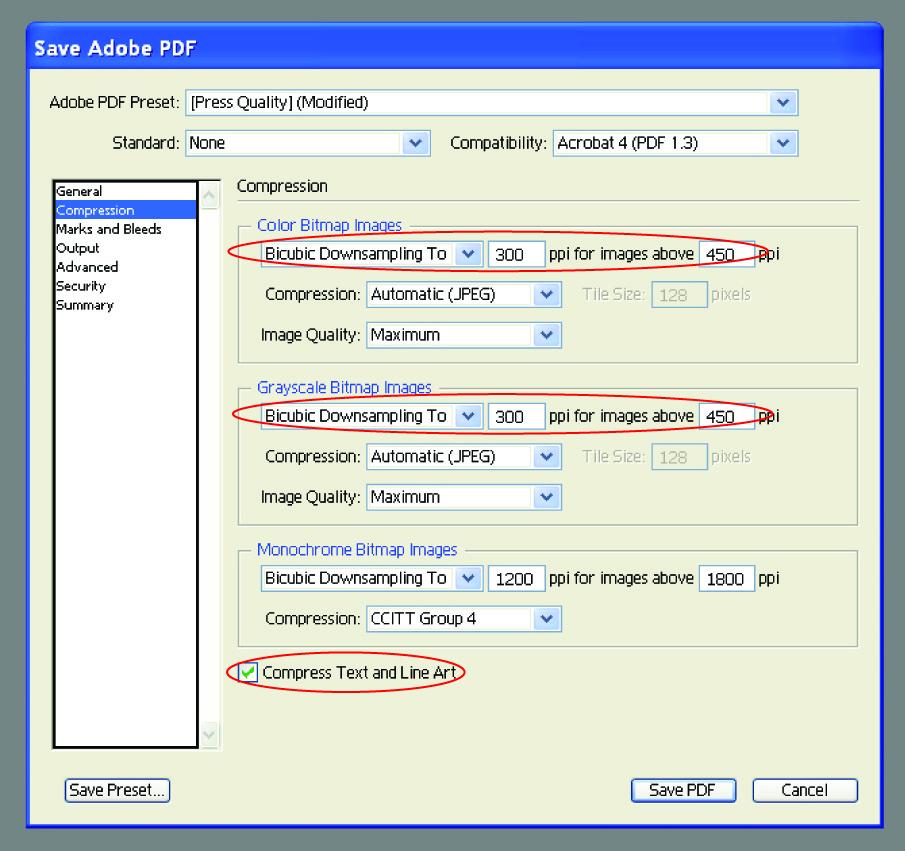Viewport: 905px width, 851px height.
Task: Click the Monochrome 1200 ppi field
Action: tap(517, 579)
